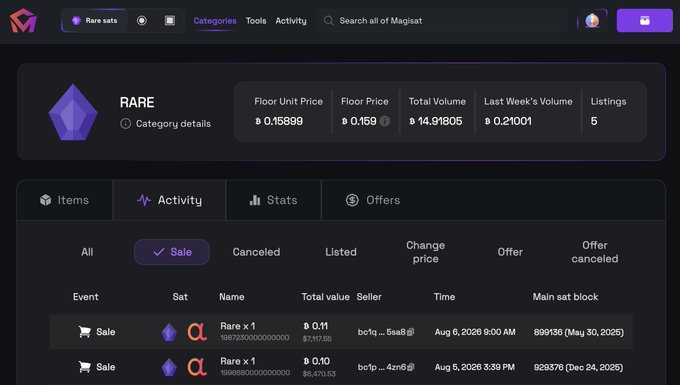Image resolution: width=680 pixels, height=385 pixels.
Task: Click the RARE purple gem image
Action: coord(73,112)
